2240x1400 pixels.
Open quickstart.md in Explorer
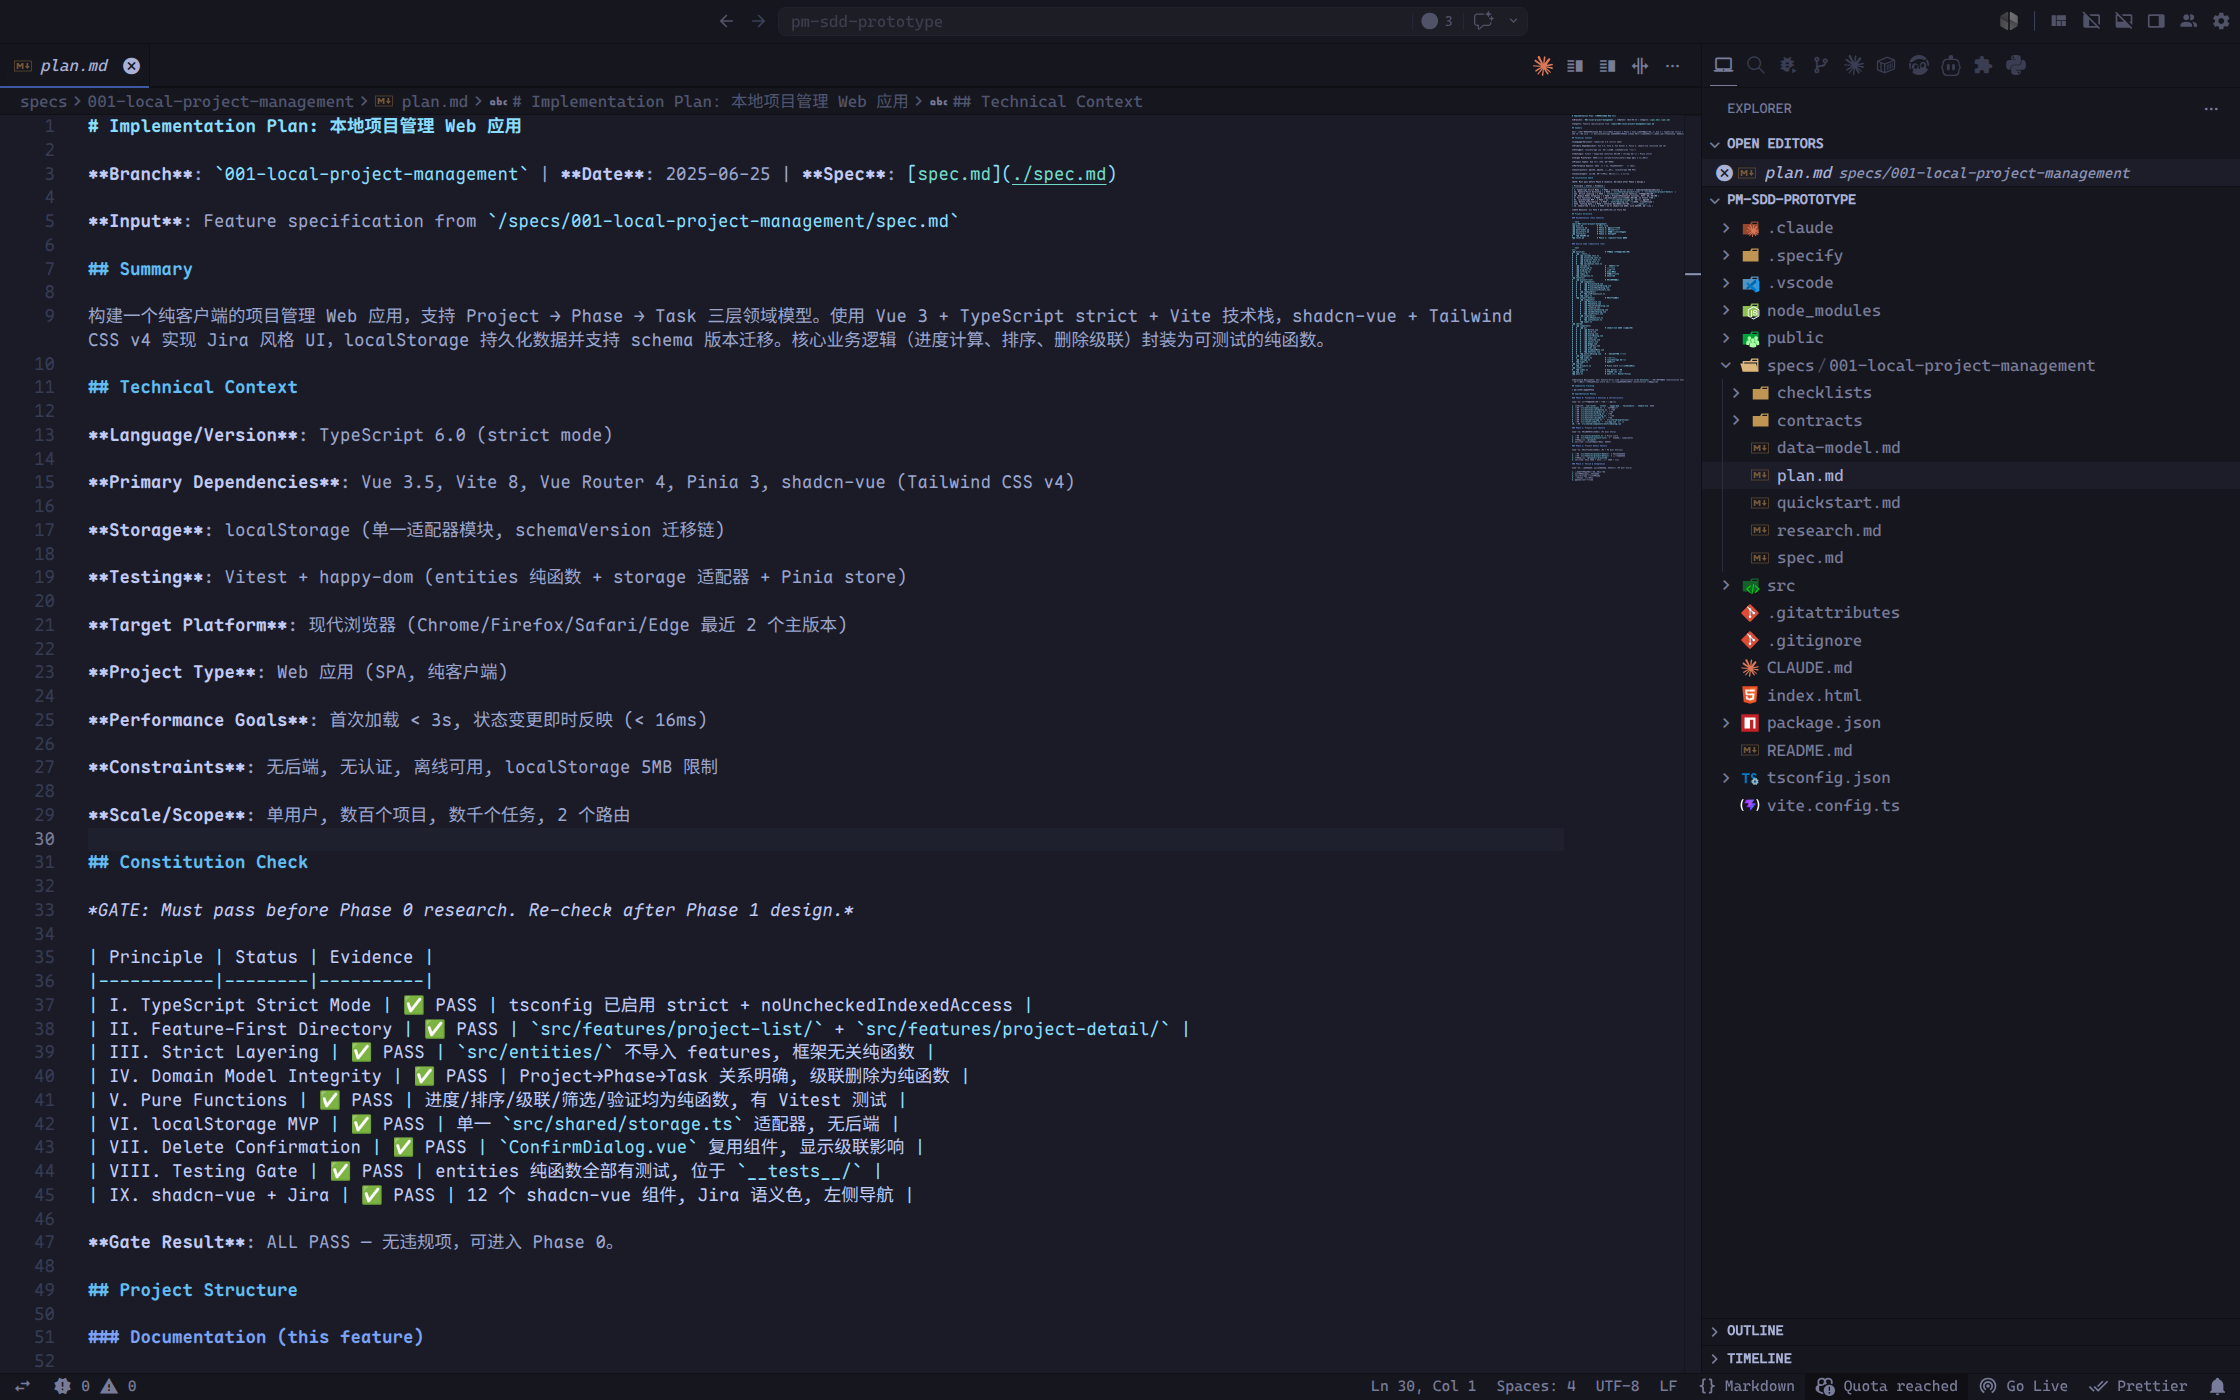point(1837,503)
